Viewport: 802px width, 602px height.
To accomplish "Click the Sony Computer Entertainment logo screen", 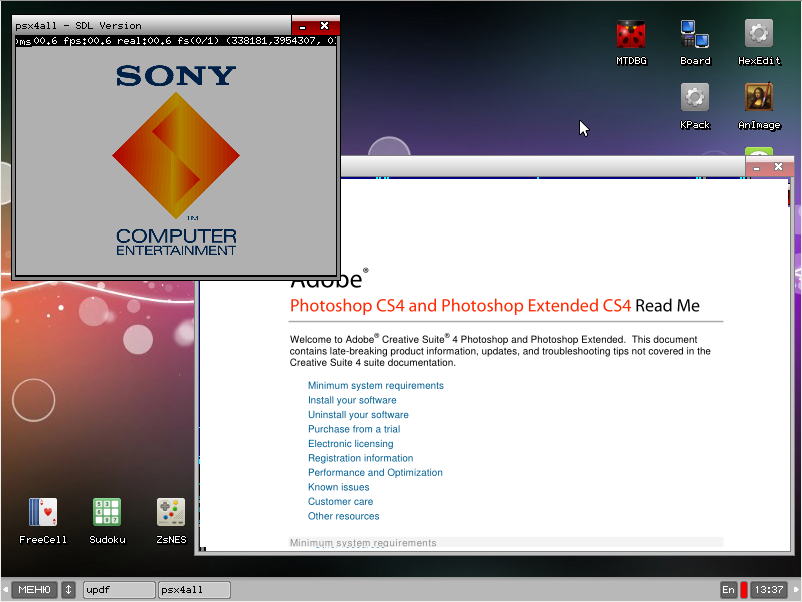I will click(176, 161).
